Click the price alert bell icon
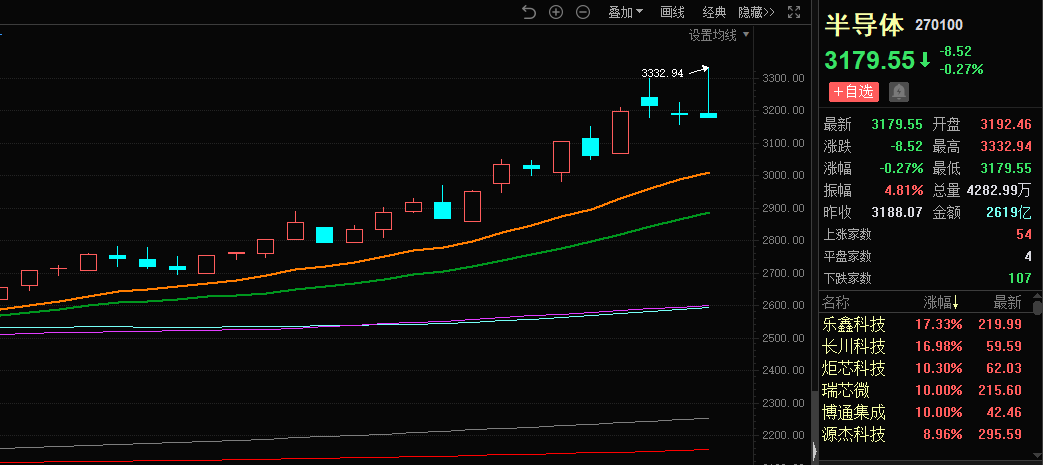This screenshot has width=1043, height=465. (x=899, y=91)
